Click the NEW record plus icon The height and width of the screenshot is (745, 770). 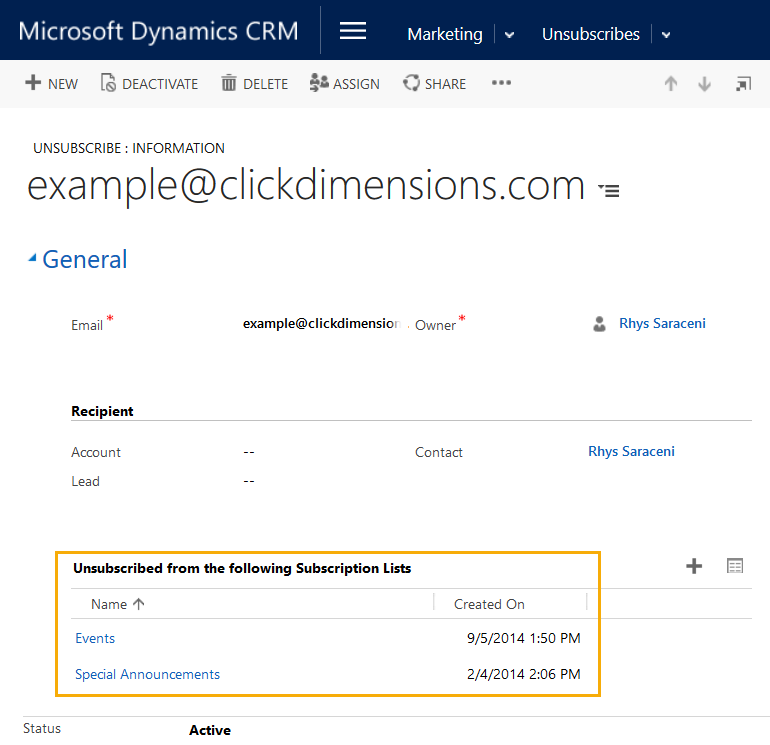[33, 83]
